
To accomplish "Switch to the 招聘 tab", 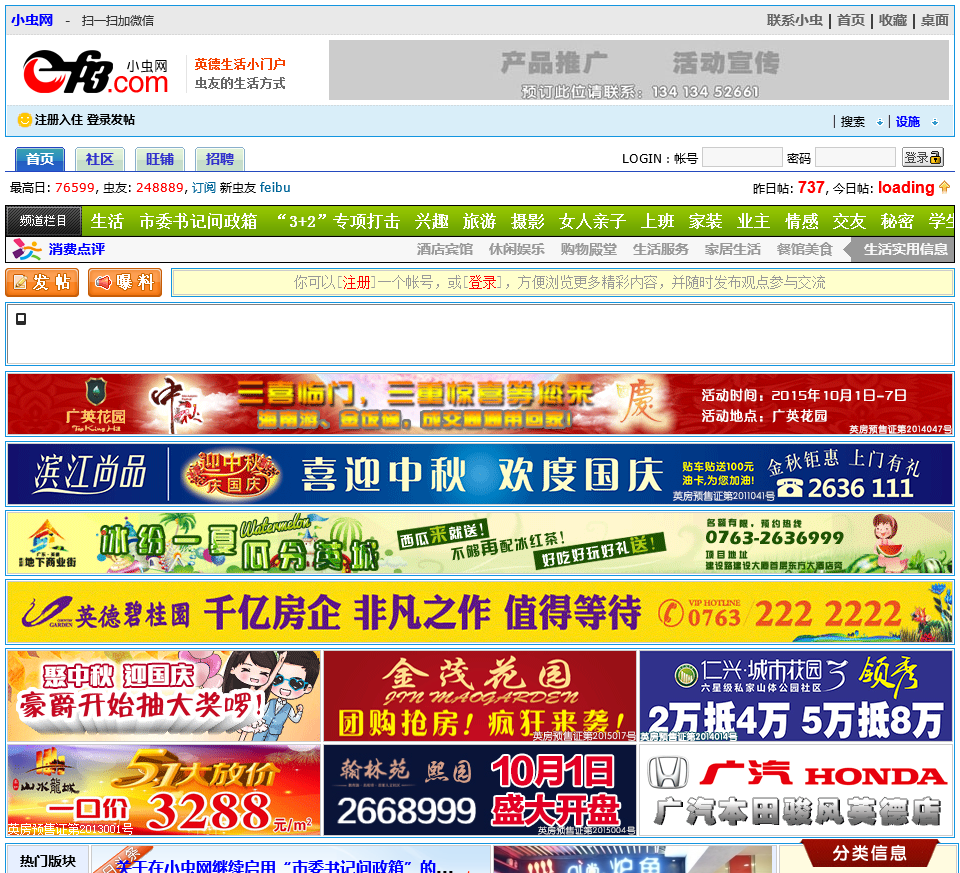I will tap(220, 159).
